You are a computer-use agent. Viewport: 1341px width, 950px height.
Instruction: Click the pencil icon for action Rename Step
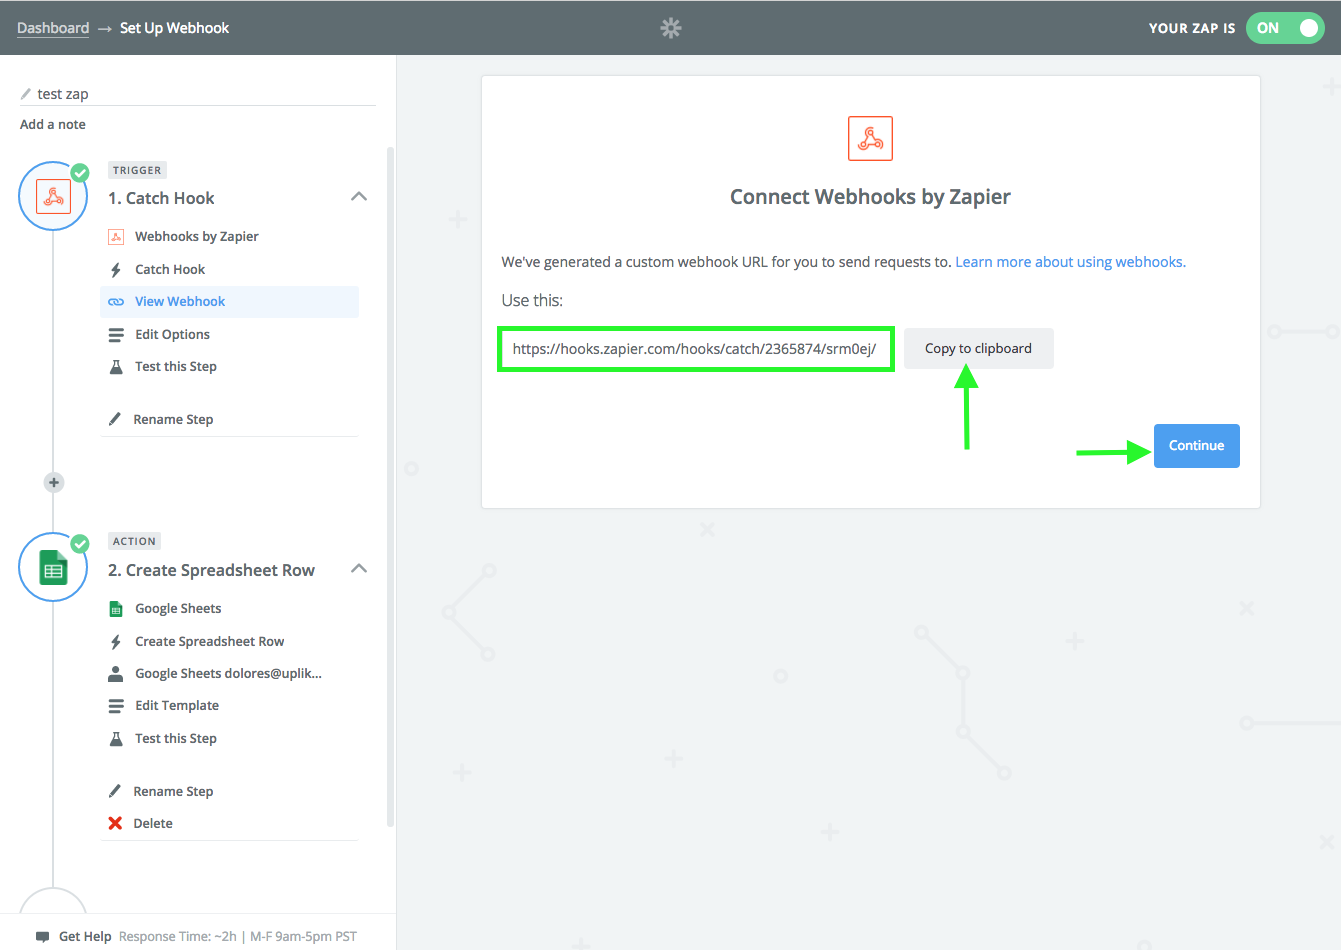[115, 791]
